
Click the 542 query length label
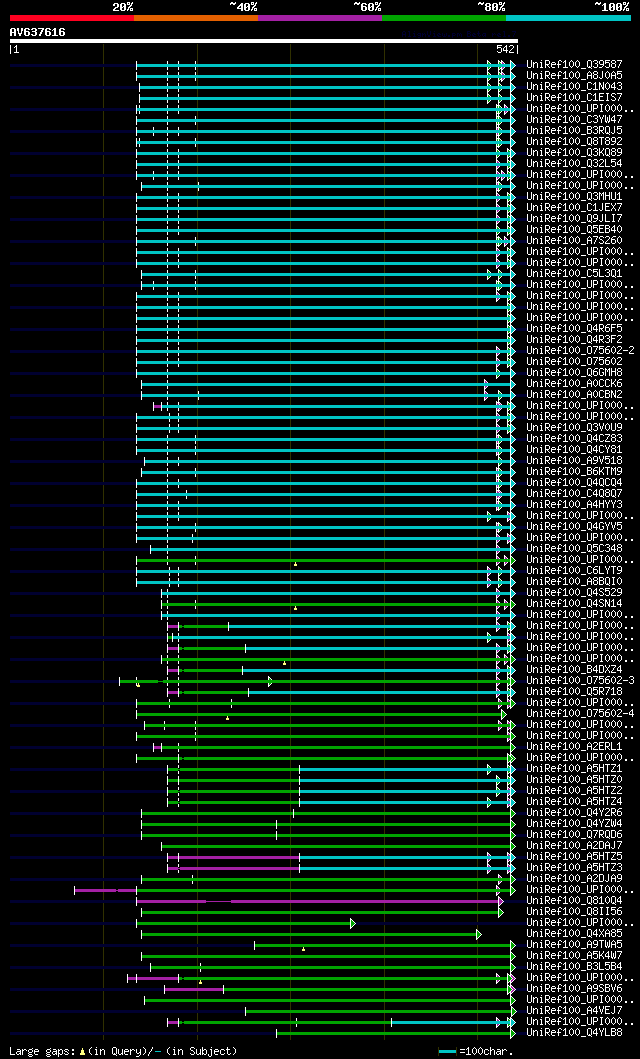tap(505, 49)
